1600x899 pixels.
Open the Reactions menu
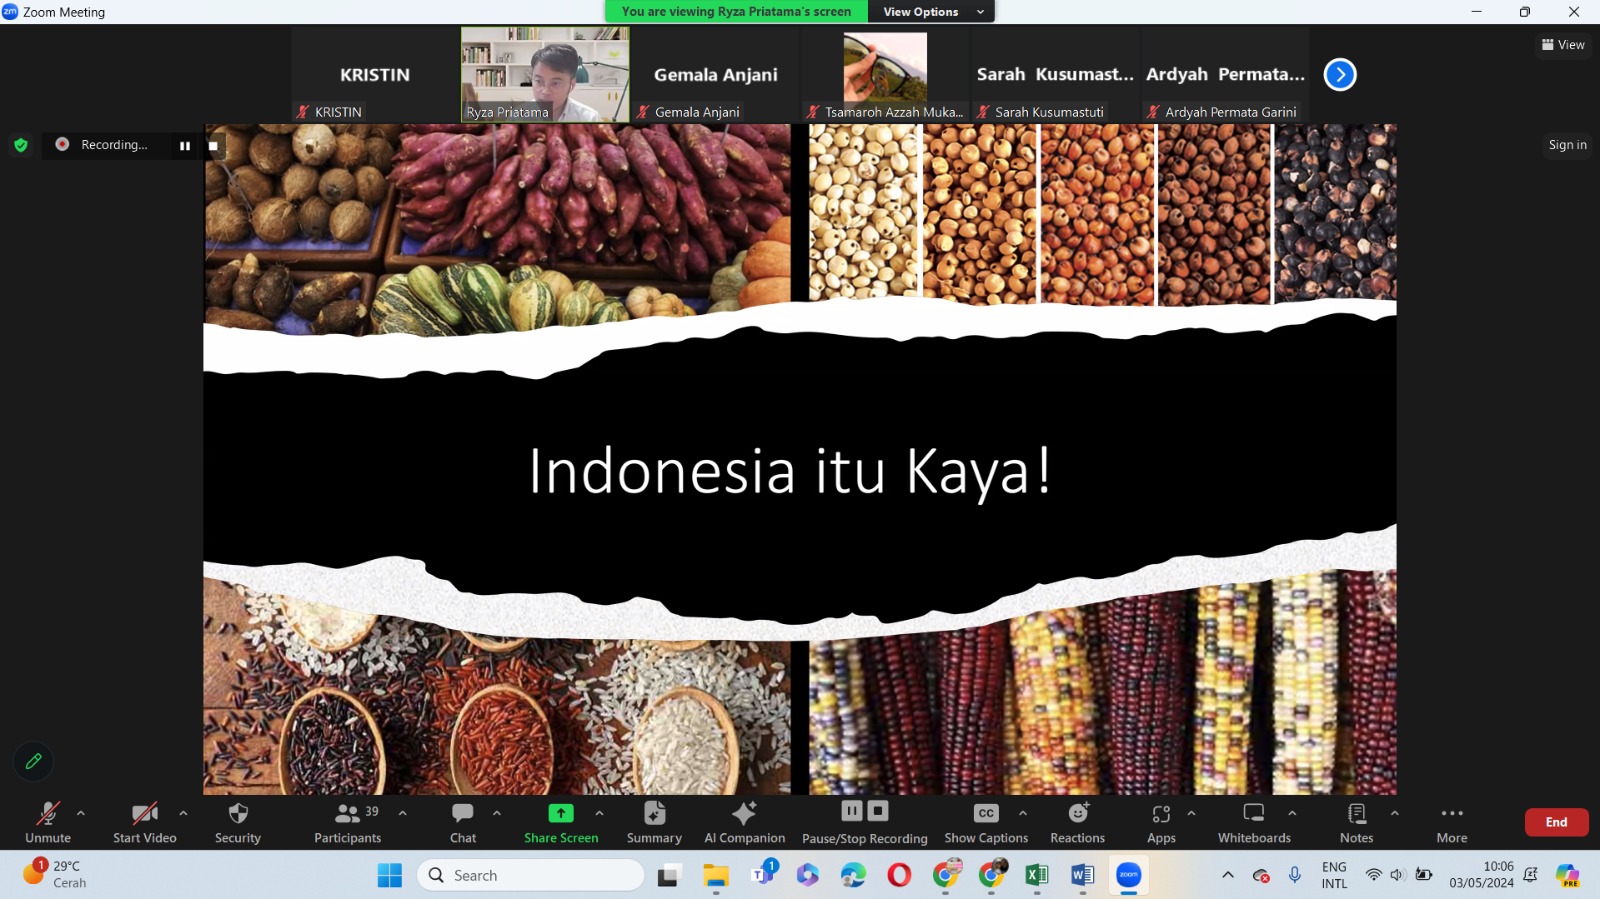pos(1078,822)
